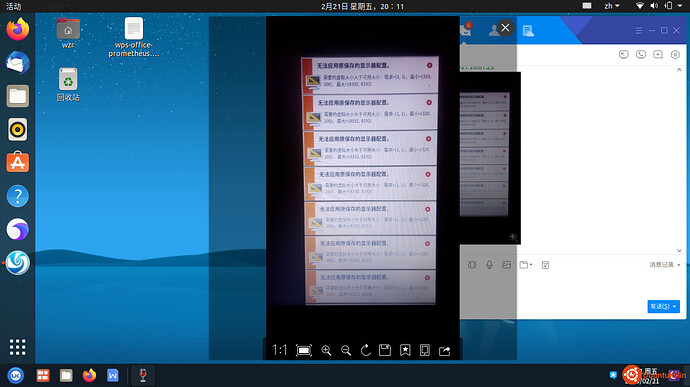Open Help from the dock
Screen dimensions: 690x387
18,196
